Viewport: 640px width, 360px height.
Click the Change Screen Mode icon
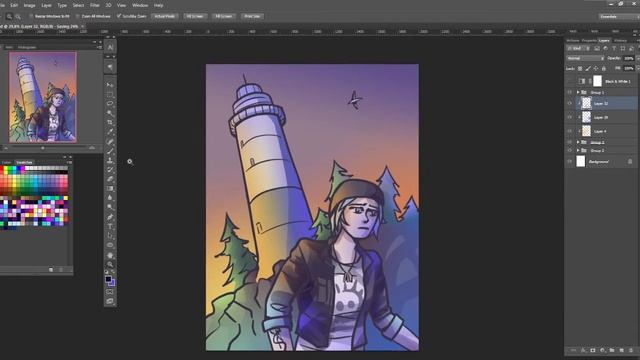tap(110, 301)
